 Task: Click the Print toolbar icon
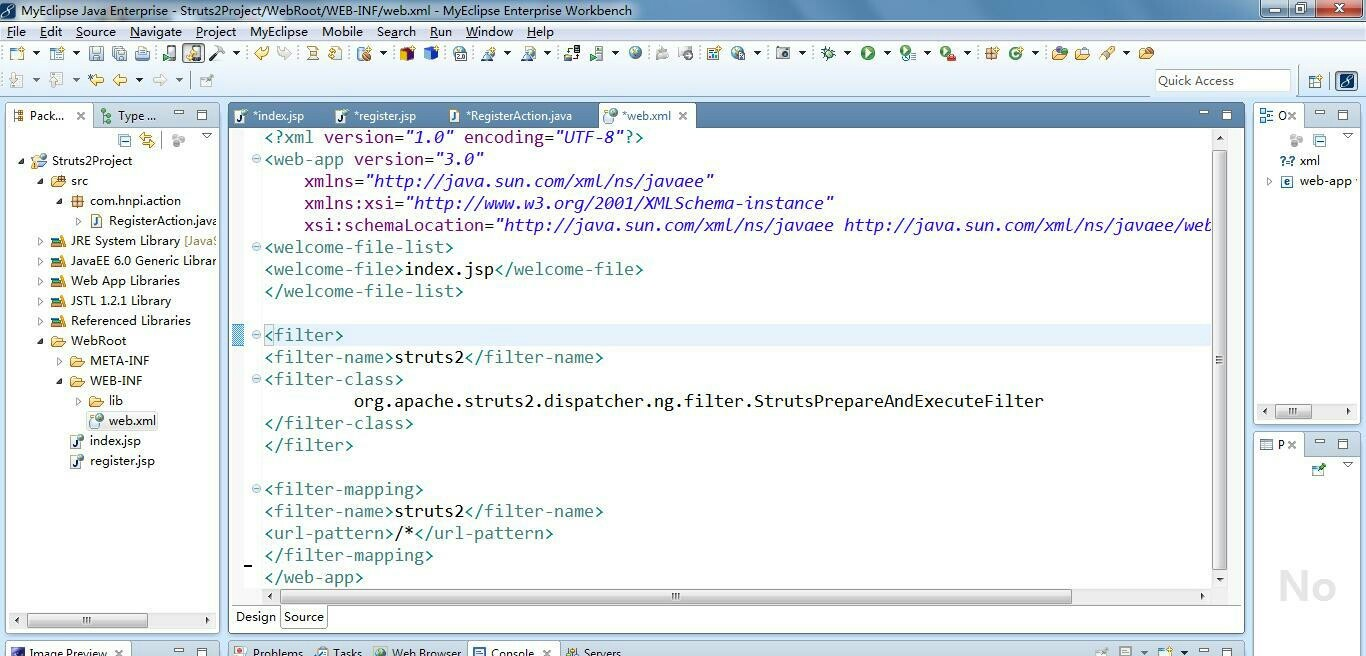(142, 53)
